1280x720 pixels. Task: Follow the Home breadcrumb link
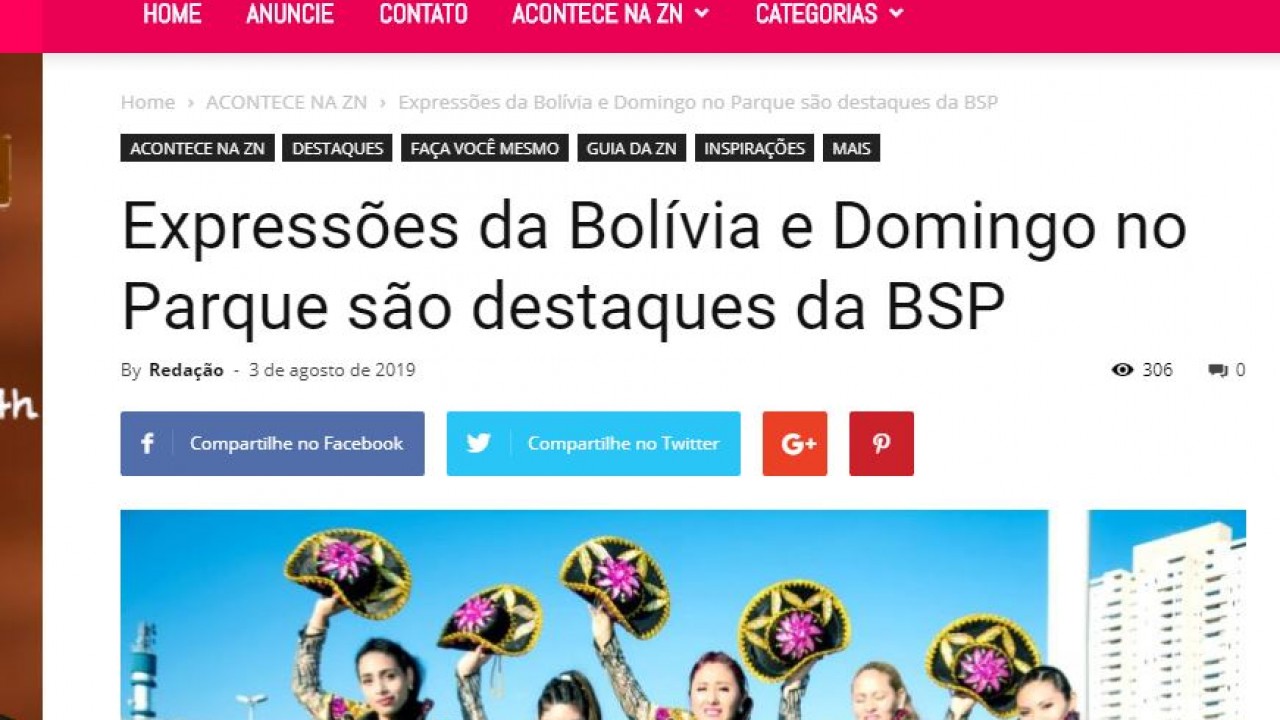click(148, 102)
